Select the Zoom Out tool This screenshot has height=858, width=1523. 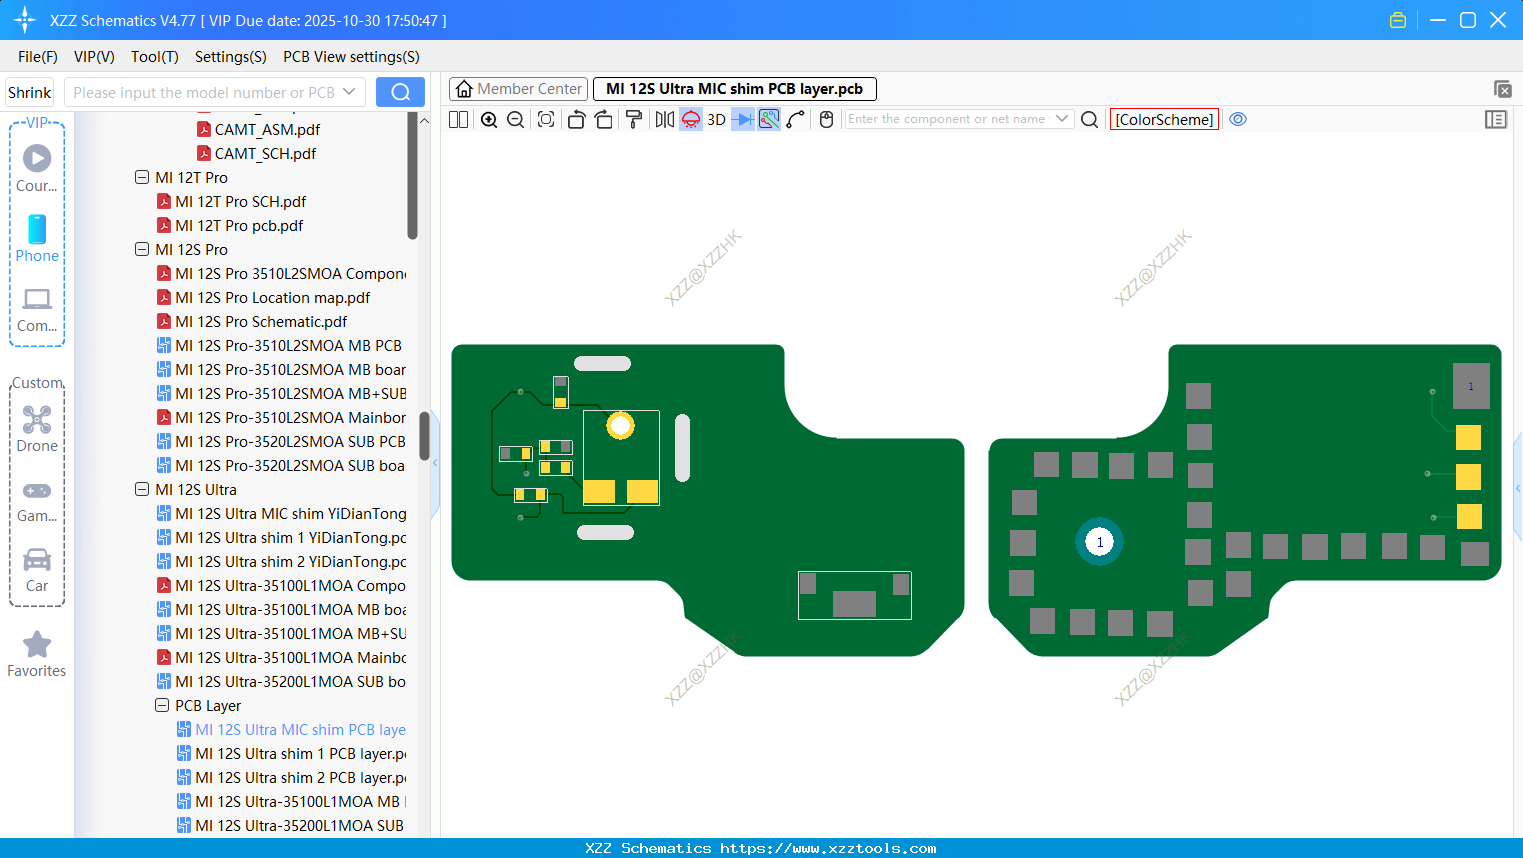[x=514, y=119]
